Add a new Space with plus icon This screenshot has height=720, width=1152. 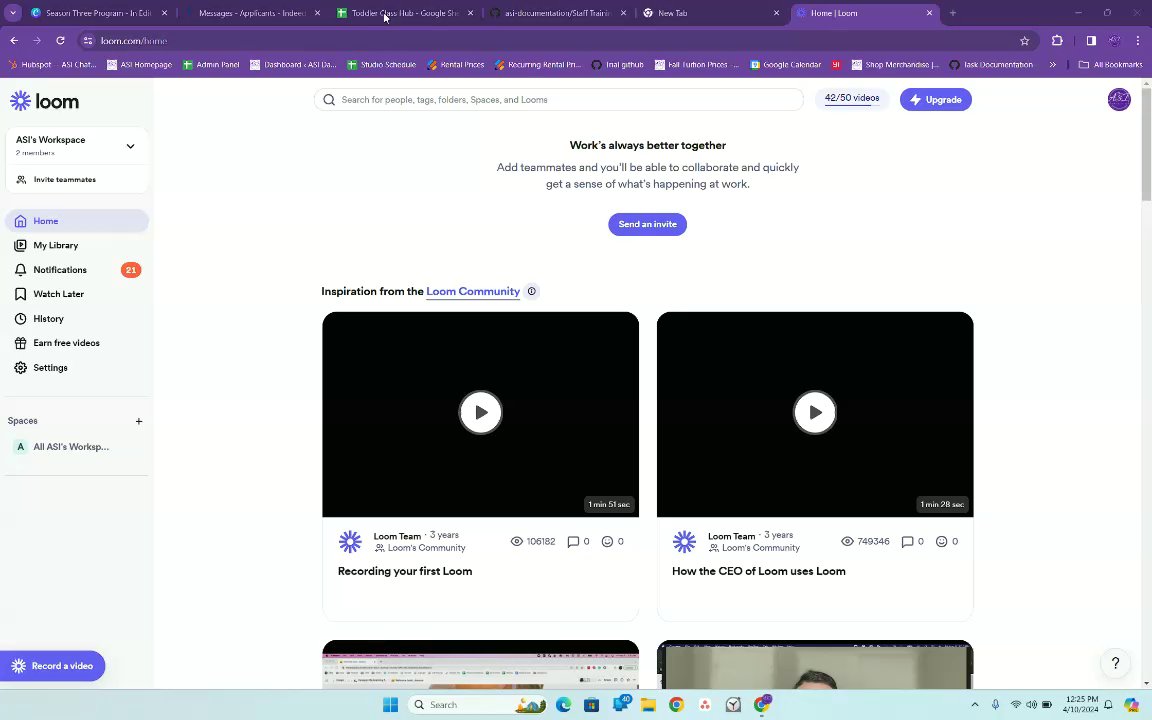pyautogui.click(x=138, y=421)
